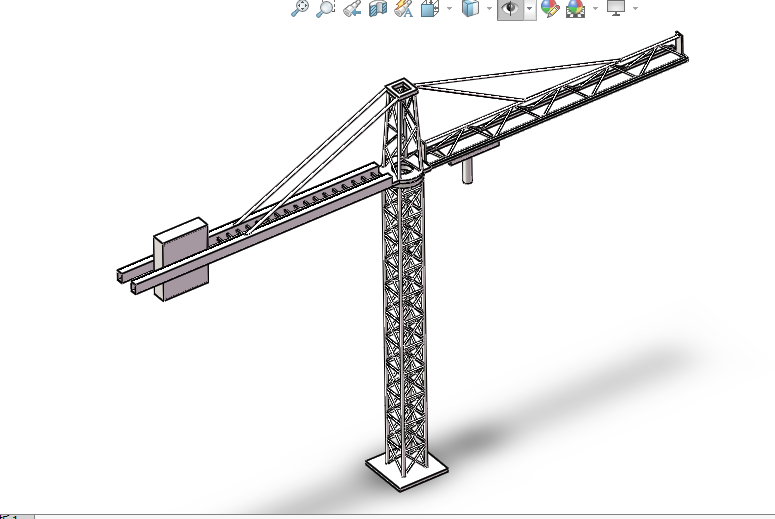Image resolution: width=775 pixels, height=519 pixels.
Task: Expand the View Orientation dropdown arrow
Action: [x=449, y=8]
